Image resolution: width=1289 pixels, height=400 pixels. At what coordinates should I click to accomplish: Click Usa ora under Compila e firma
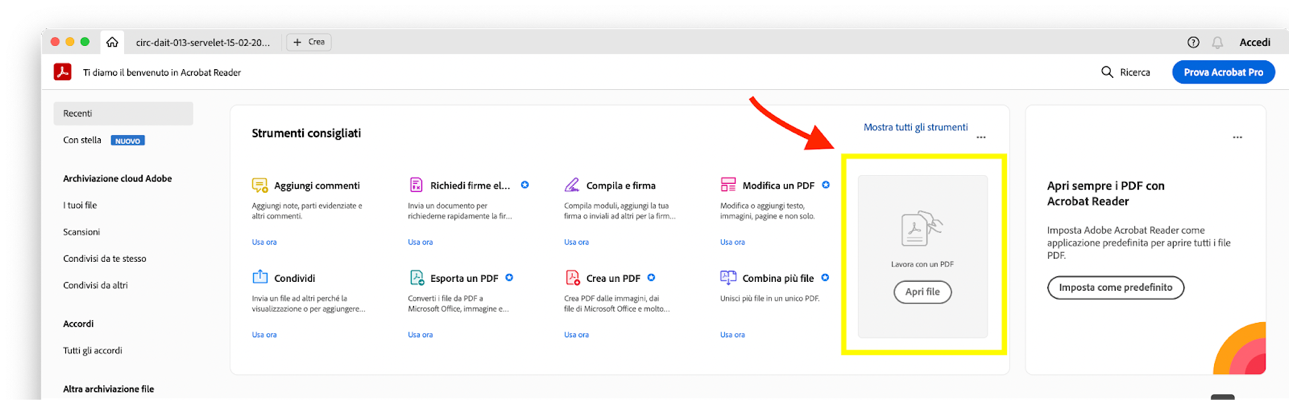[x=576, y=242]
